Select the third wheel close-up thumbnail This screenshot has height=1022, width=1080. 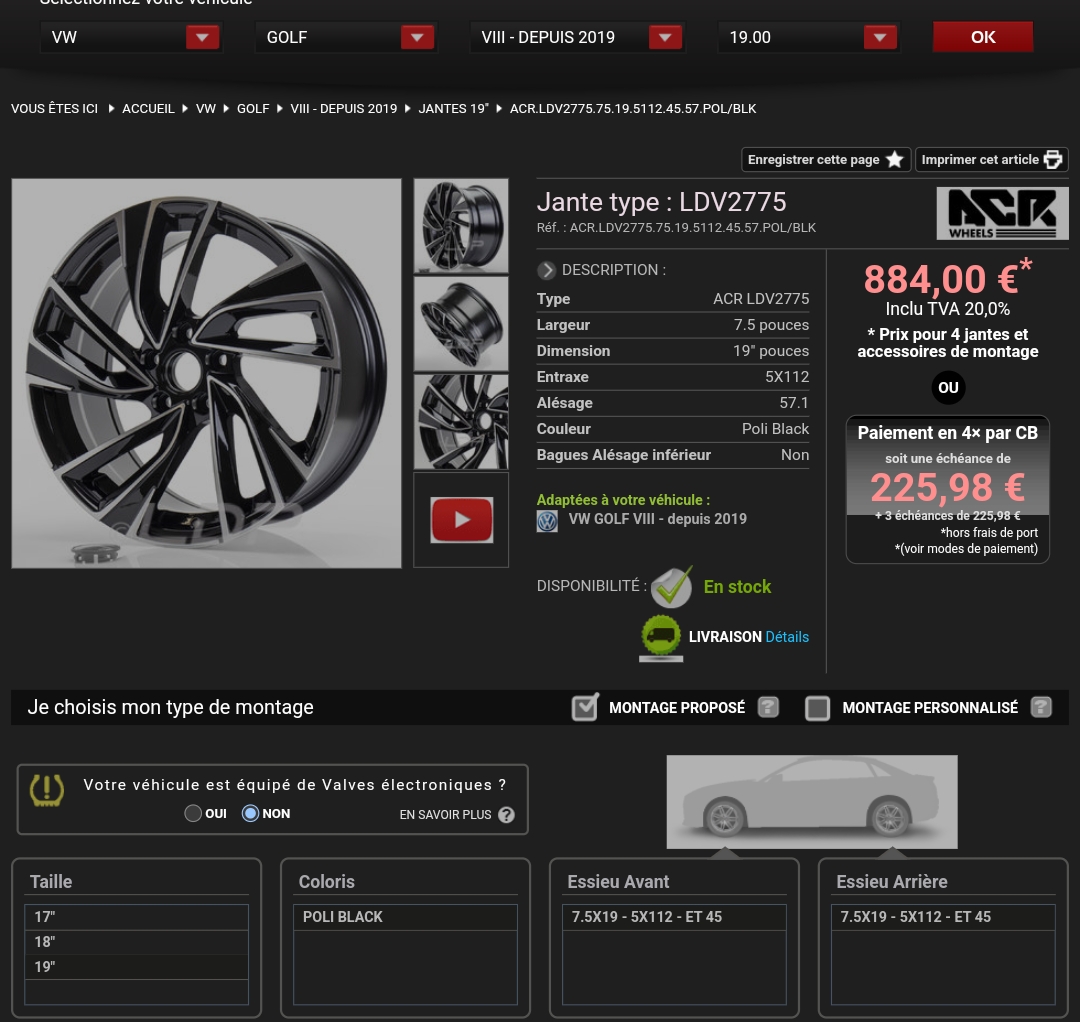click(x=461, y=421)
